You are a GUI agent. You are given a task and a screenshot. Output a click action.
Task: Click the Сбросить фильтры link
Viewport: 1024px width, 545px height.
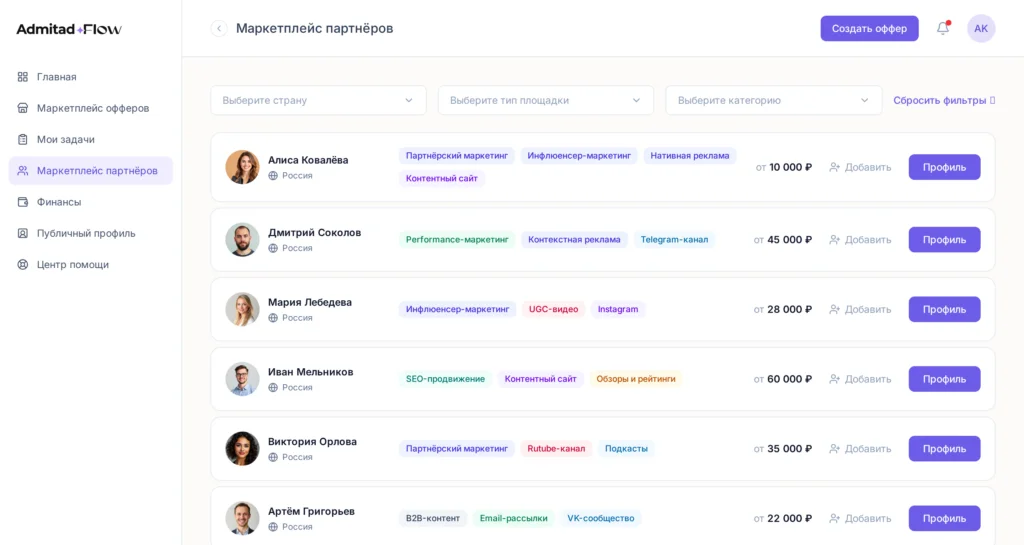(944, 101)
